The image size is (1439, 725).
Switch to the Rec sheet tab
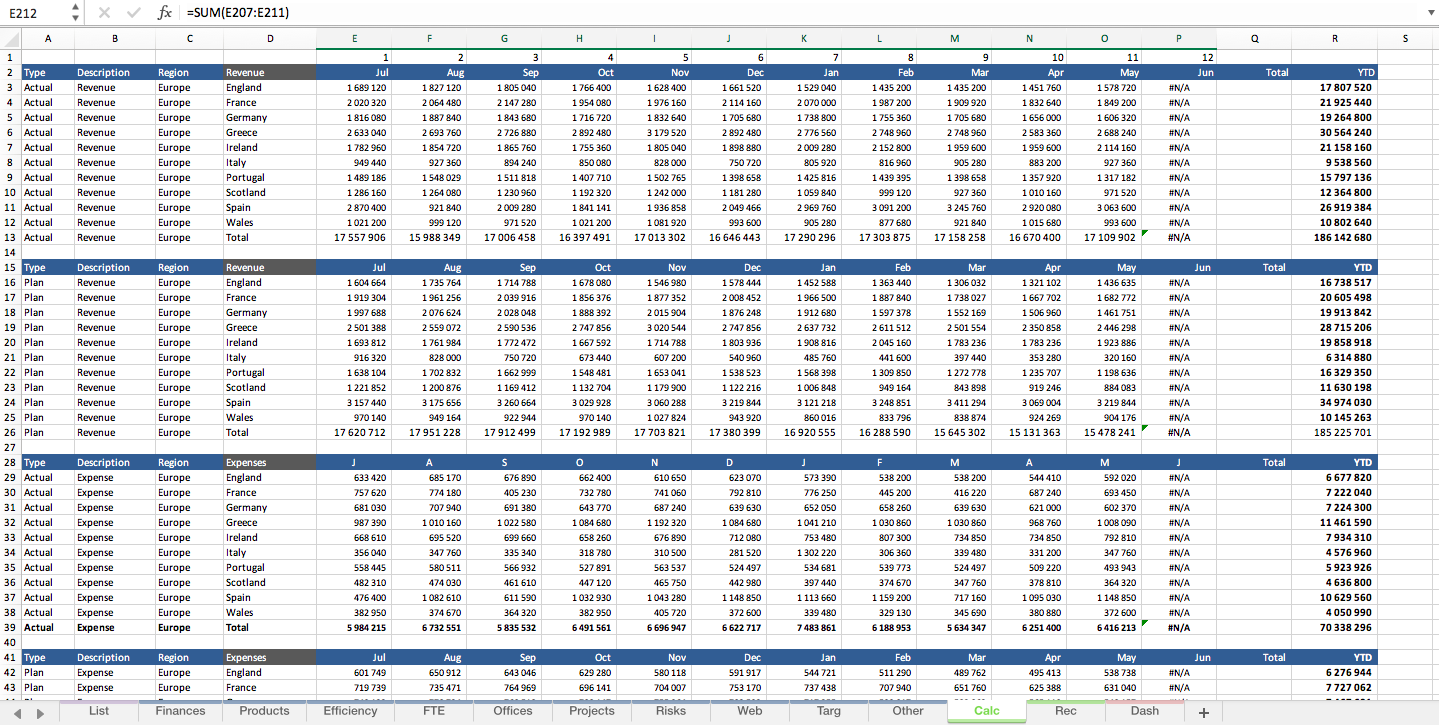click(1066, 711)
